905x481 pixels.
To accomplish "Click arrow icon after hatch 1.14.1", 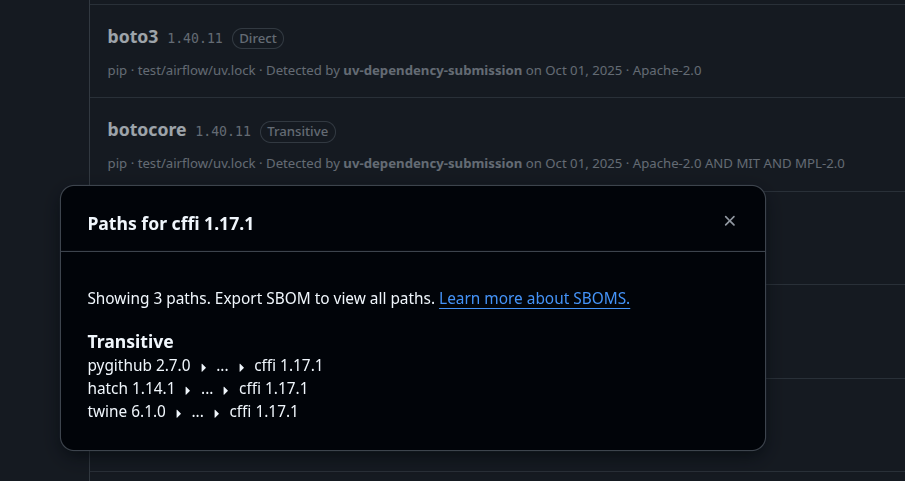I will pyautogui.click(x=188, y=390).
